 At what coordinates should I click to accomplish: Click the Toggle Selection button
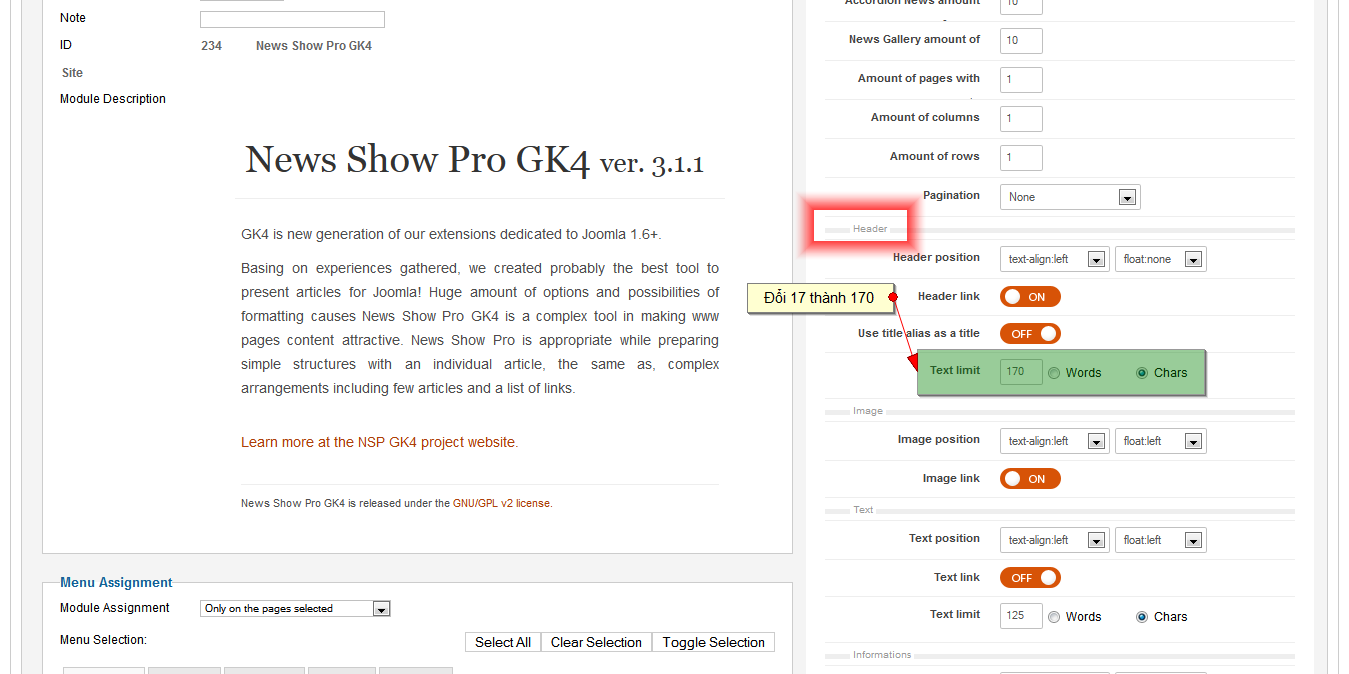point(713,642)
